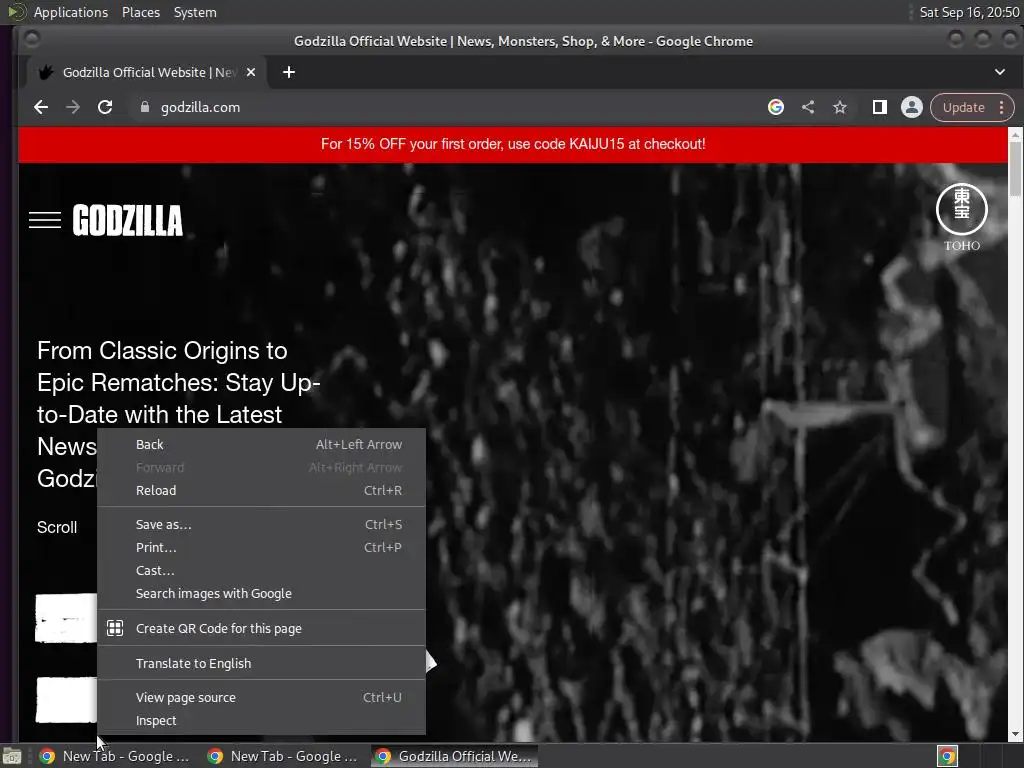Click the scrollbar down arrow
Image resolution: width=1024 pixels, height=768 pixels.
pyautogui.click(x=1015, y=735)
